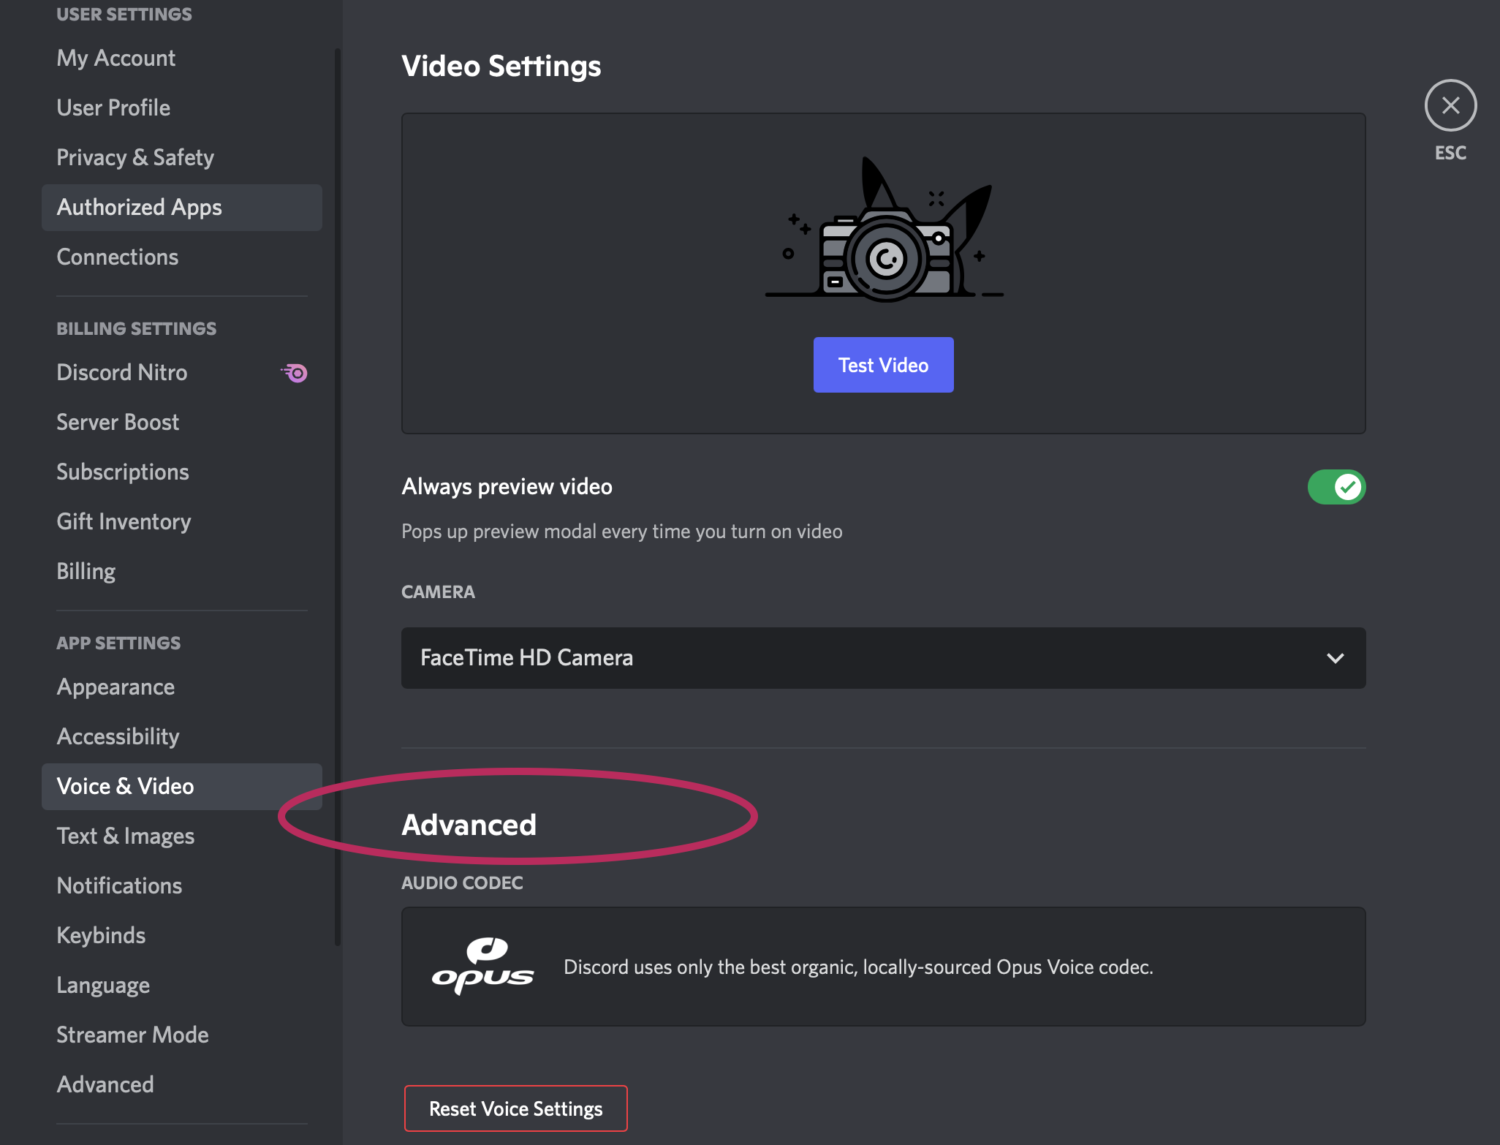Expand the camera list chevron arrow

coord(1335,658)
